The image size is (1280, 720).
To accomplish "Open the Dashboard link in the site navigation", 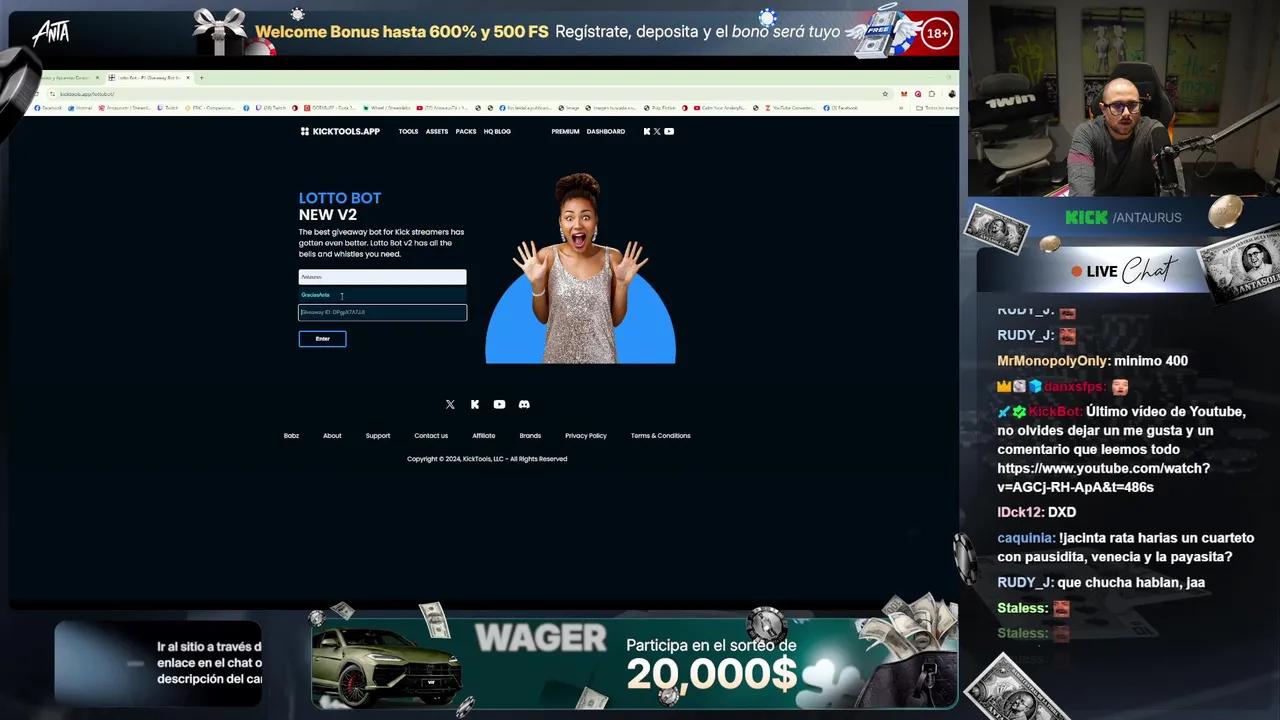I will coord(606,131).
